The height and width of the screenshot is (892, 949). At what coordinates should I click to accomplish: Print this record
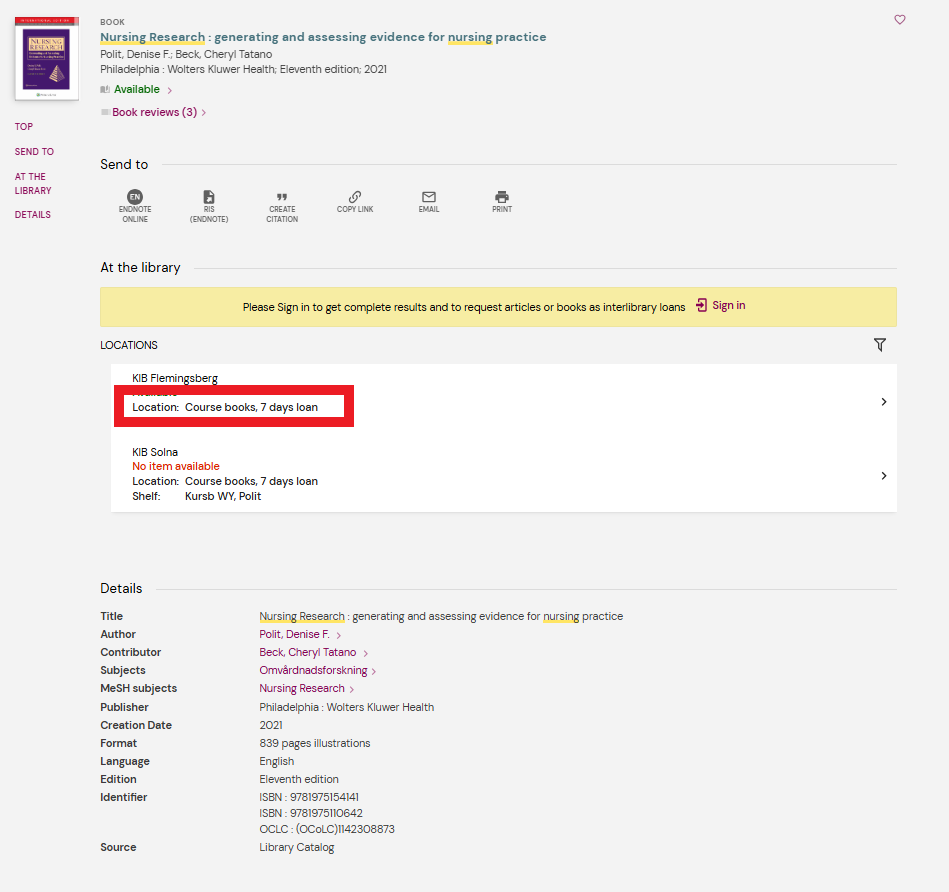tap(502, 202)
